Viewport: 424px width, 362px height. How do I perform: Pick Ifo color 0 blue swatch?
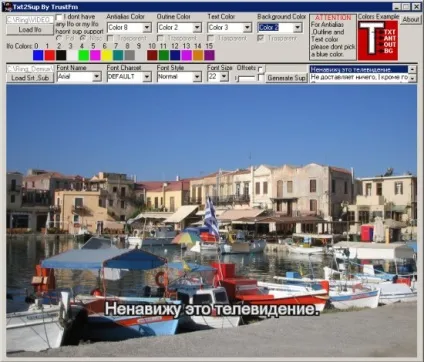[38, 55]
